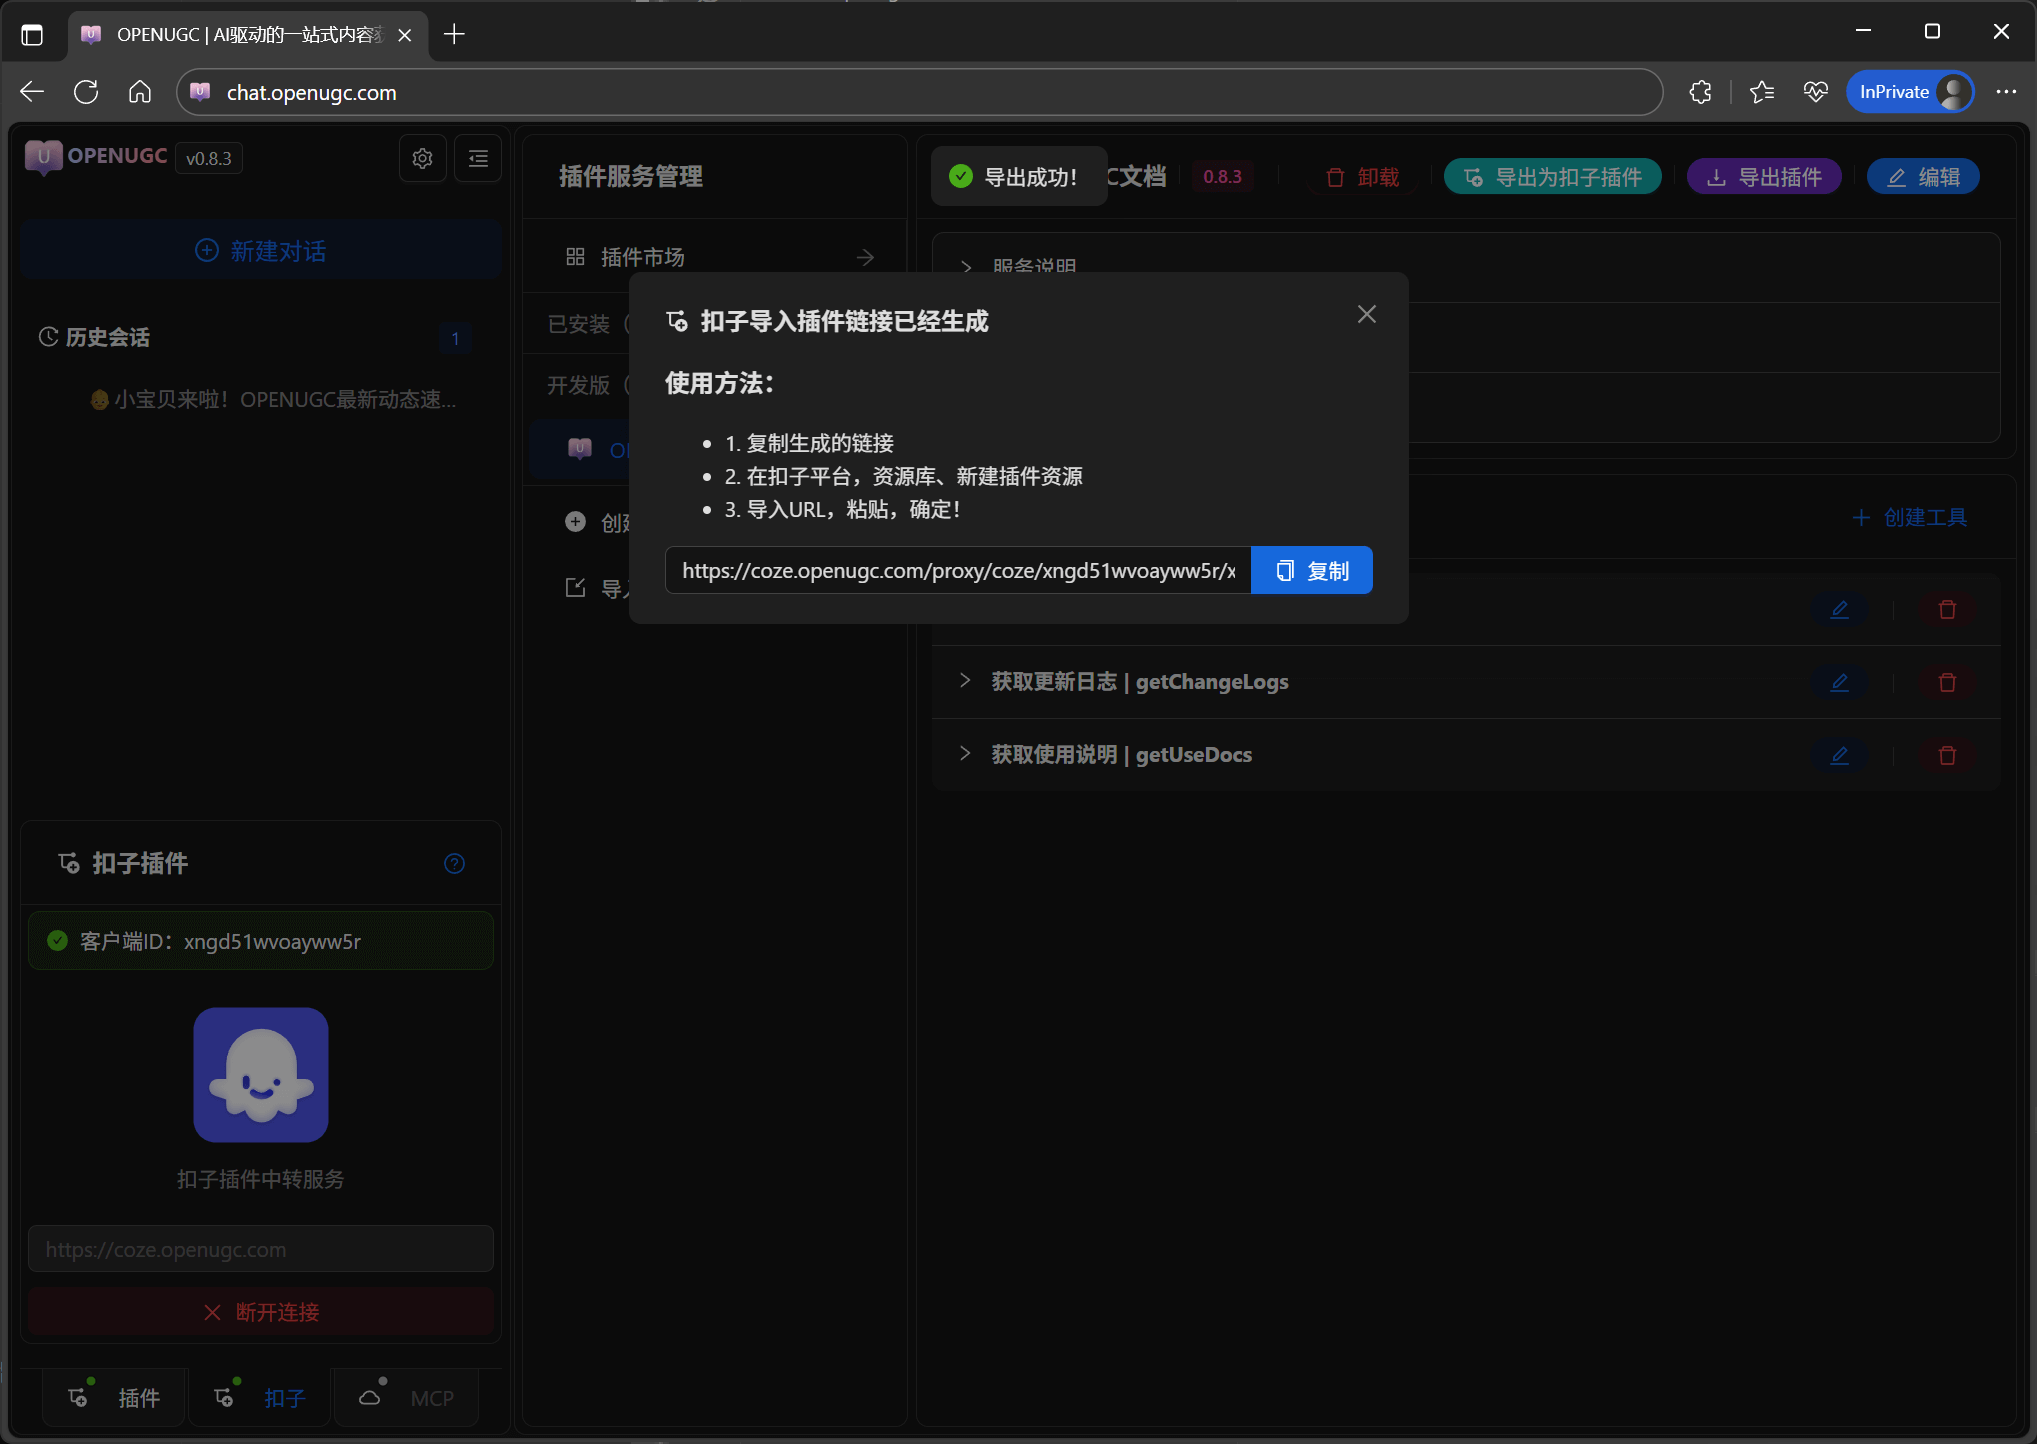Delete the getUseDocs tool trash icon

(1947, 755)
